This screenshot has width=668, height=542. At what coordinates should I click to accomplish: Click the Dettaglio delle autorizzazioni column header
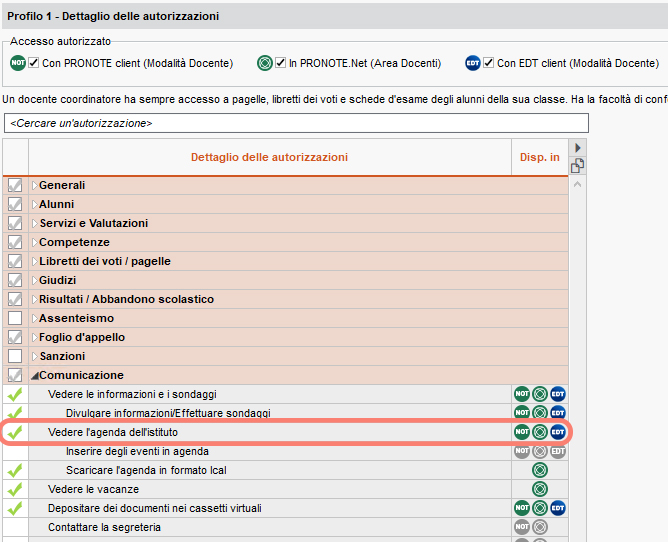coord(270,157)
